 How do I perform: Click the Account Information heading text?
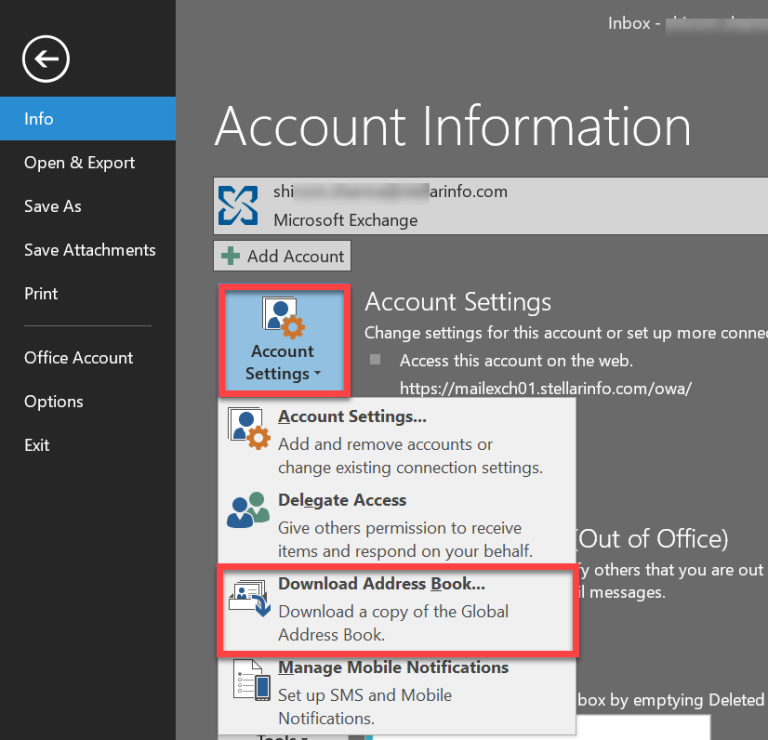coord(453,126)
